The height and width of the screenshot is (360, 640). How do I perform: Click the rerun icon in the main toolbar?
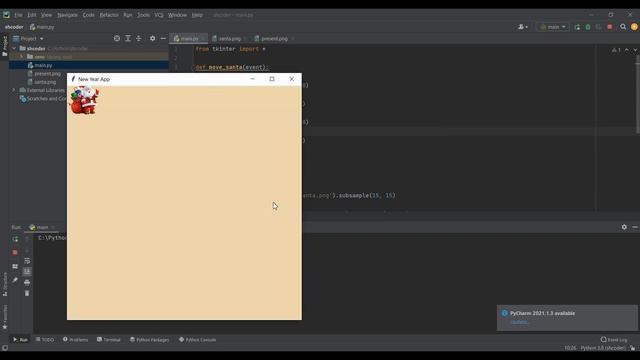tap(577, 27)
